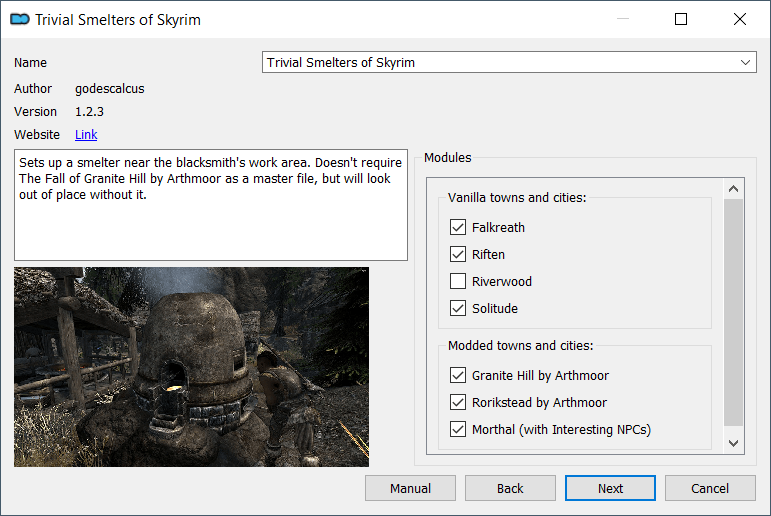Click the modules list scrollbar thumb

(734, 312)
